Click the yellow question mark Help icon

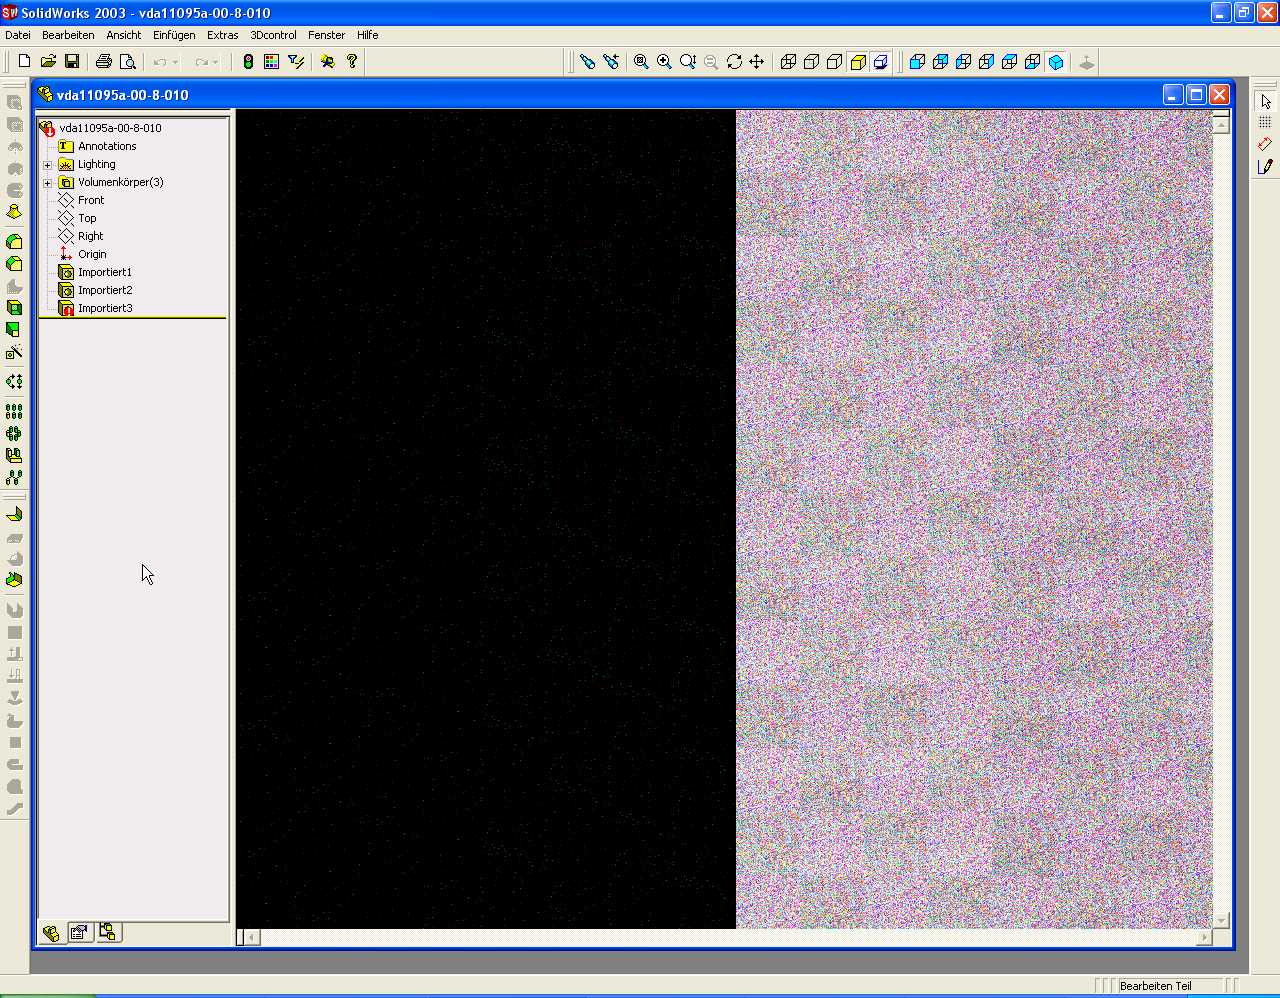point(352,62)
